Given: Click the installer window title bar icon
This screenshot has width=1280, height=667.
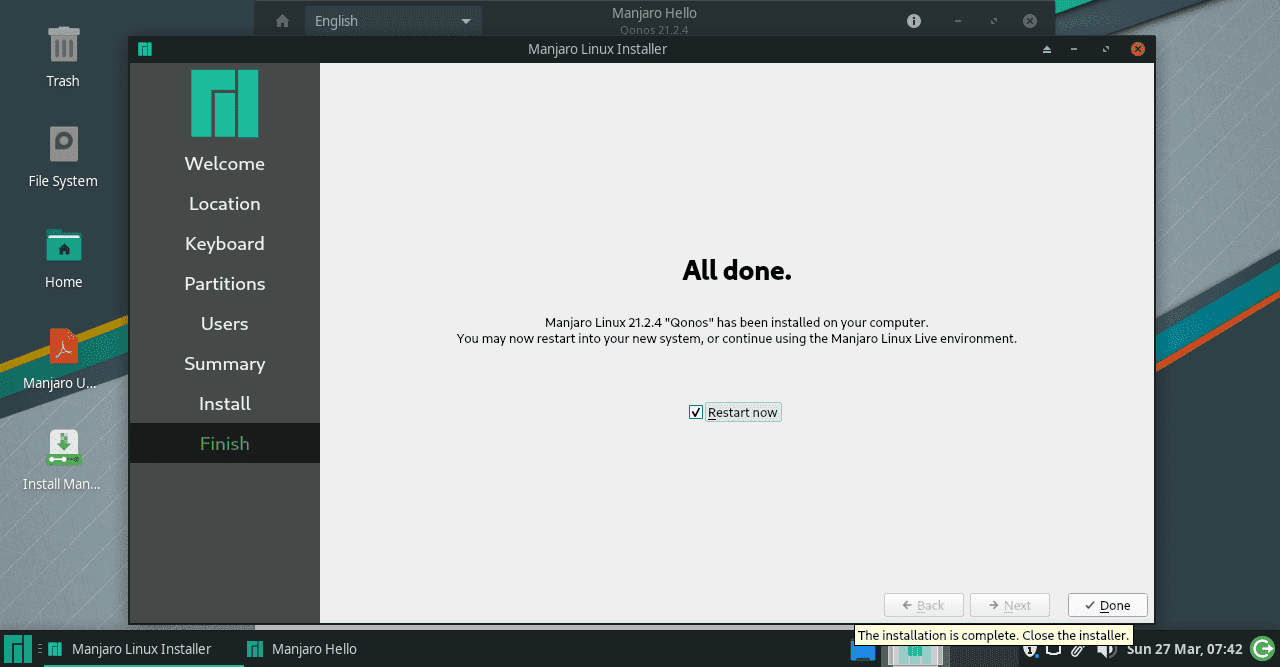Looking at the screenshot, I should point(145,49).
